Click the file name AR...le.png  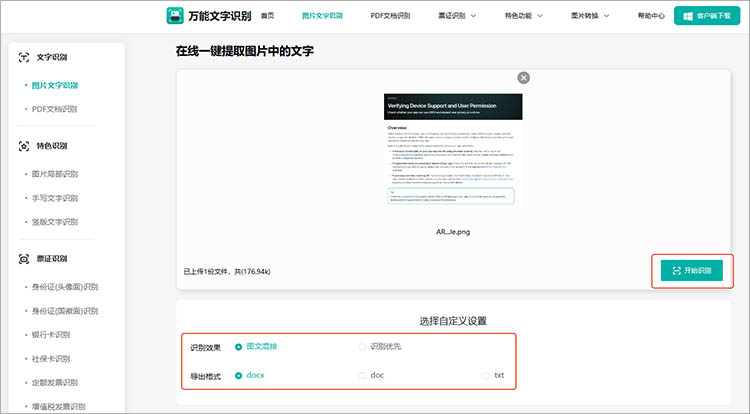[453, 232]
